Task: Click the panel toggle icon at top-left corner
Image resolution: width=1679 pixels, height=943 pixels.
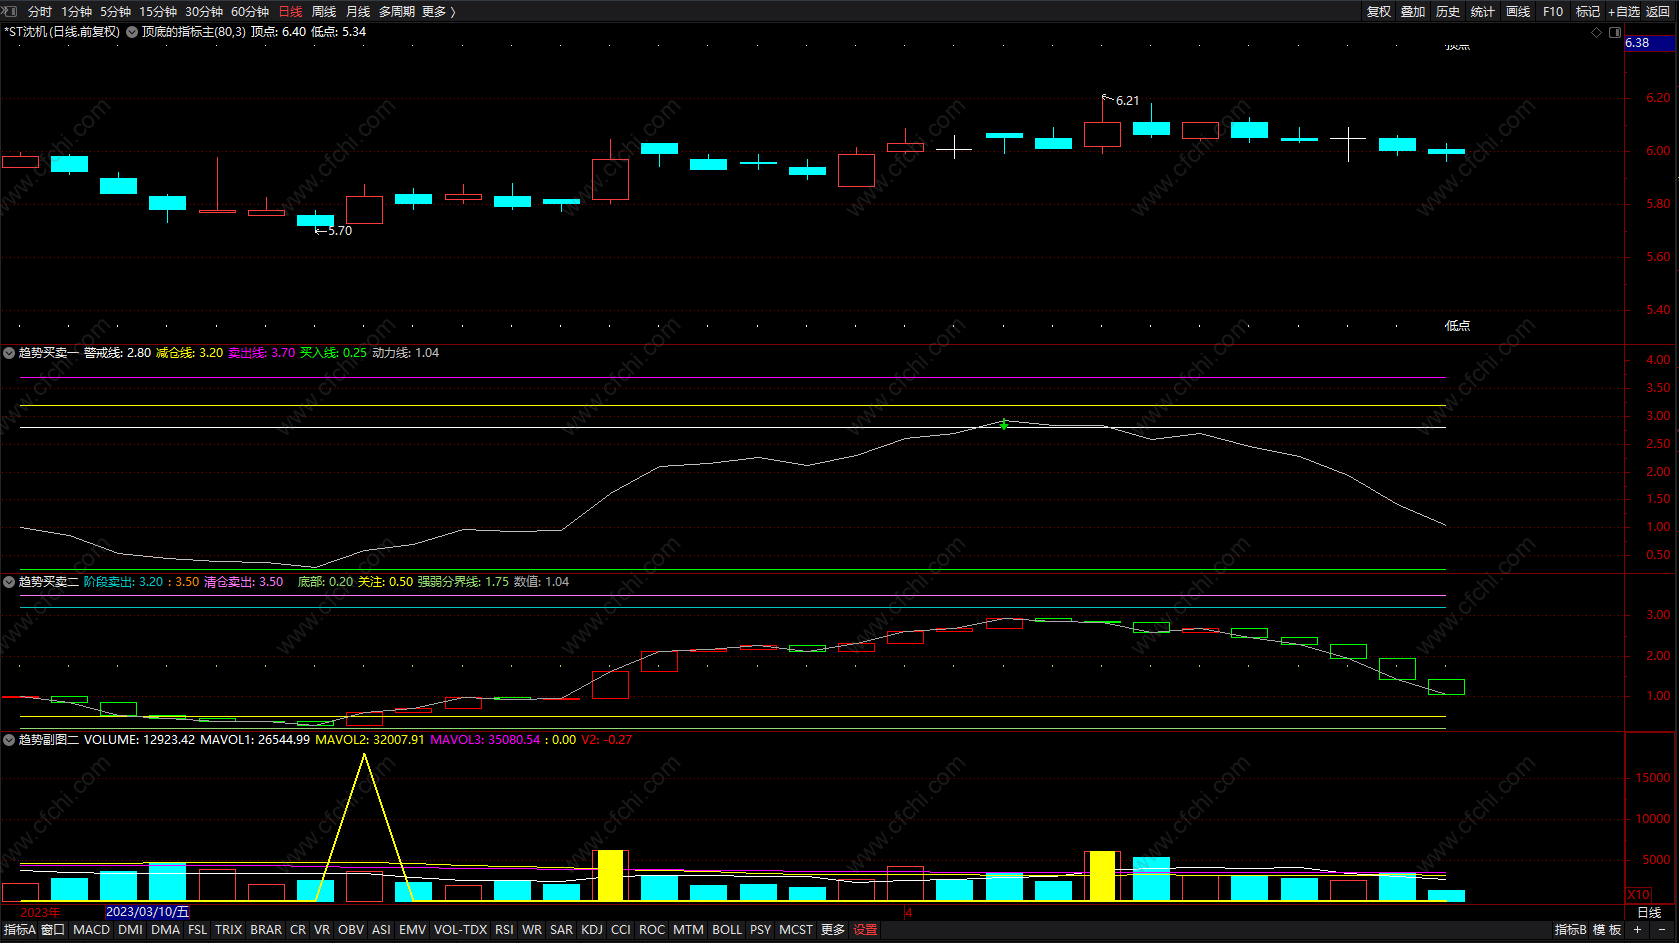Action: coord(11,11)
